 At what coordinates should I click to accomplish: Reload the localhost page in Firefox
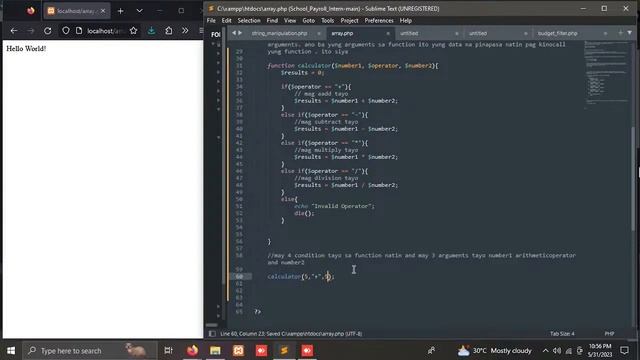pyautogui.click(x=48, y=31)
